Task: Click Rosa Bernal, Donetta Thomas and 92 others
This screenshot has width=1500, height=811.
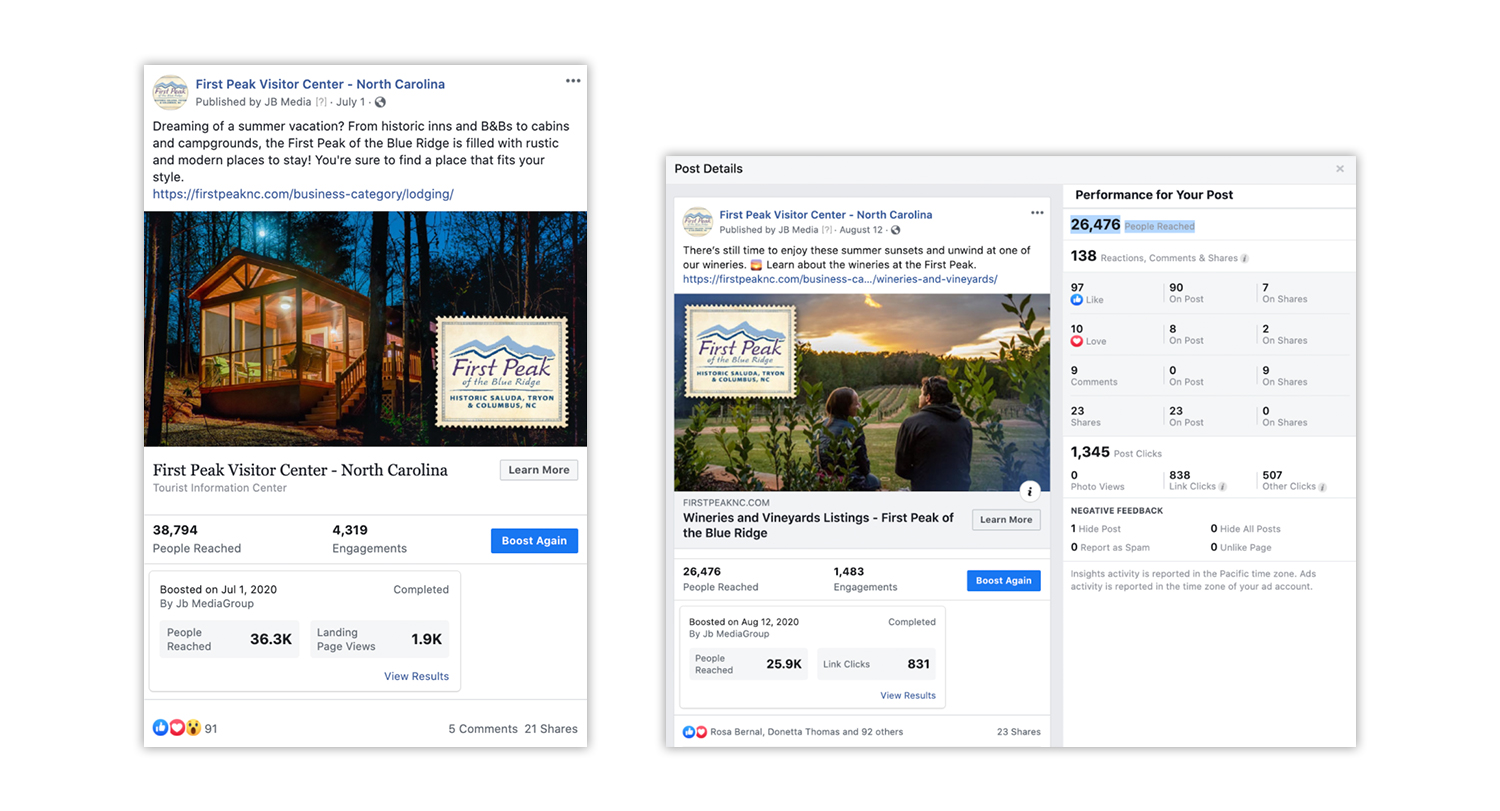Action: click(x=806, y=732)
